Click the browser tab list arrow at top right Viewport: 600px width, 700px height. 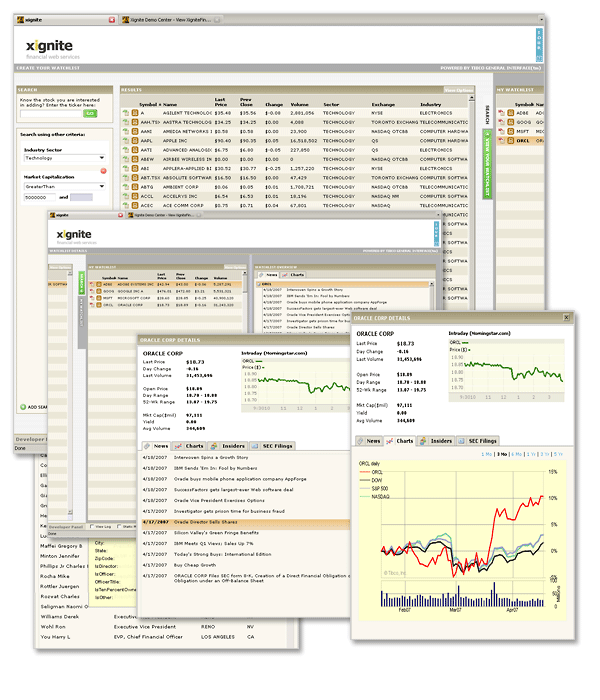(542, 20)
